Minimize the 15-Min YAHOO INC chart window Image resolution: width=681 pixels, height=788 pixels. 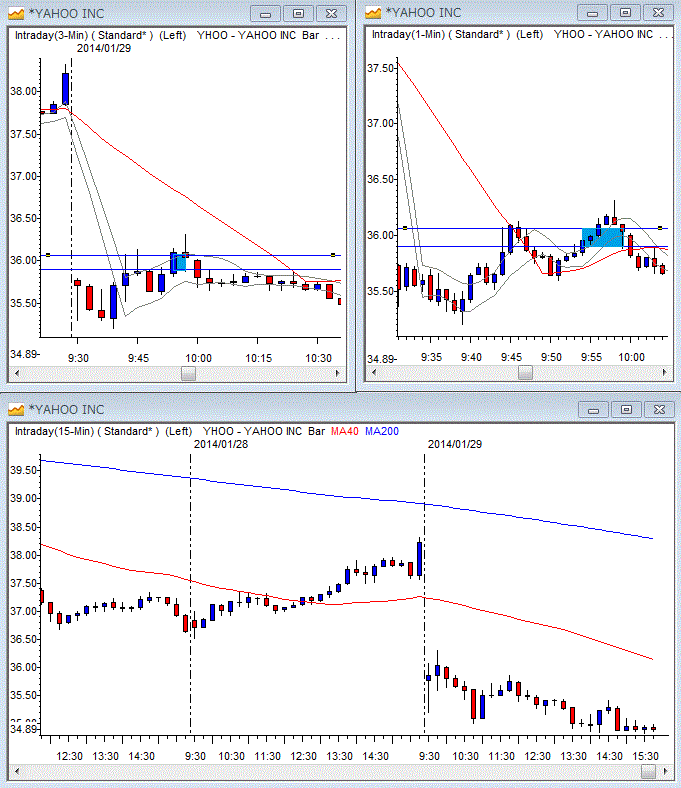click(594, 410)
